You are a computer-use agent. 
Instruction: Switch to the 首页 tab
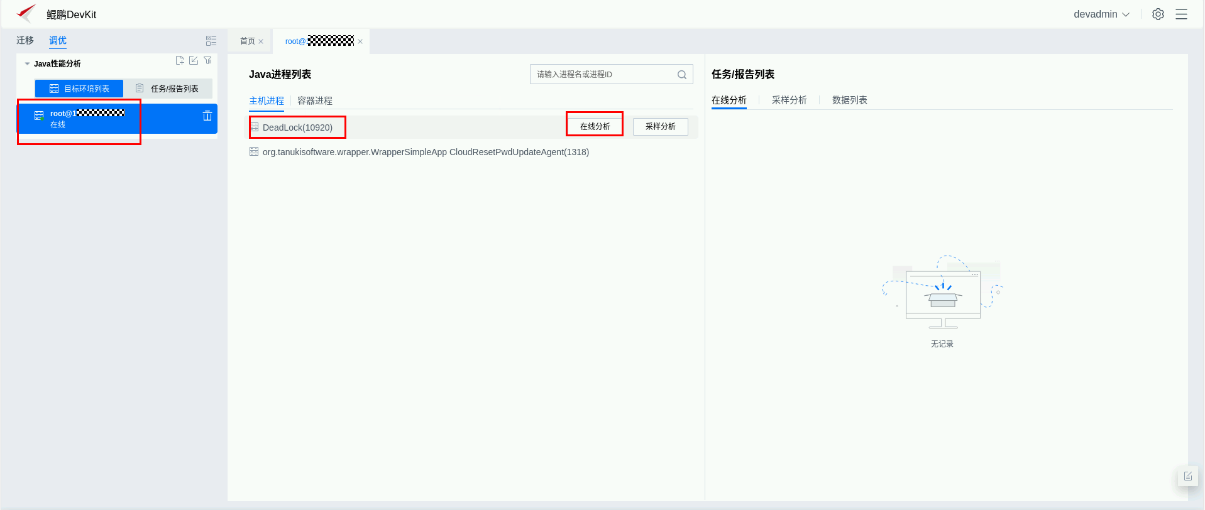pos(247,41)
